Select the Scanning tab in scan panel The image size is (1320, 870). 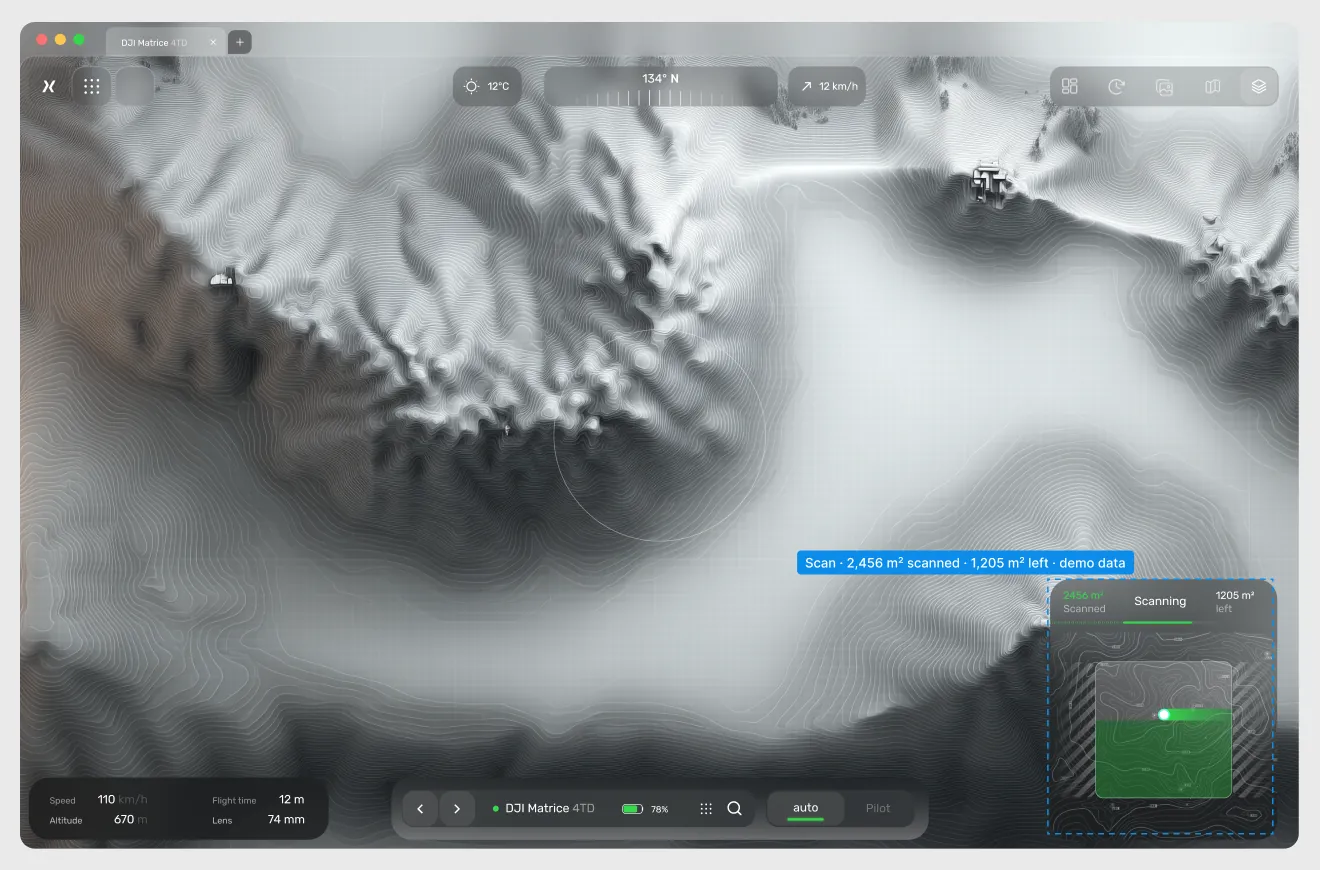[x=1159, y=601]
